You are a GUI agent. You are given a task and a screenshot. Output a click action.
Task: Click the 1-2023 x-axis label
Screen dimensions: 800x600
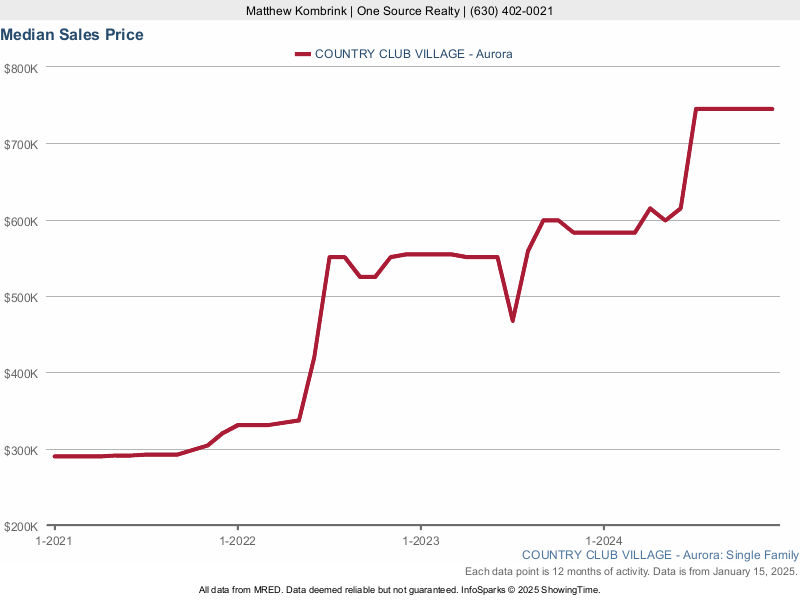[x=420, y=540]
